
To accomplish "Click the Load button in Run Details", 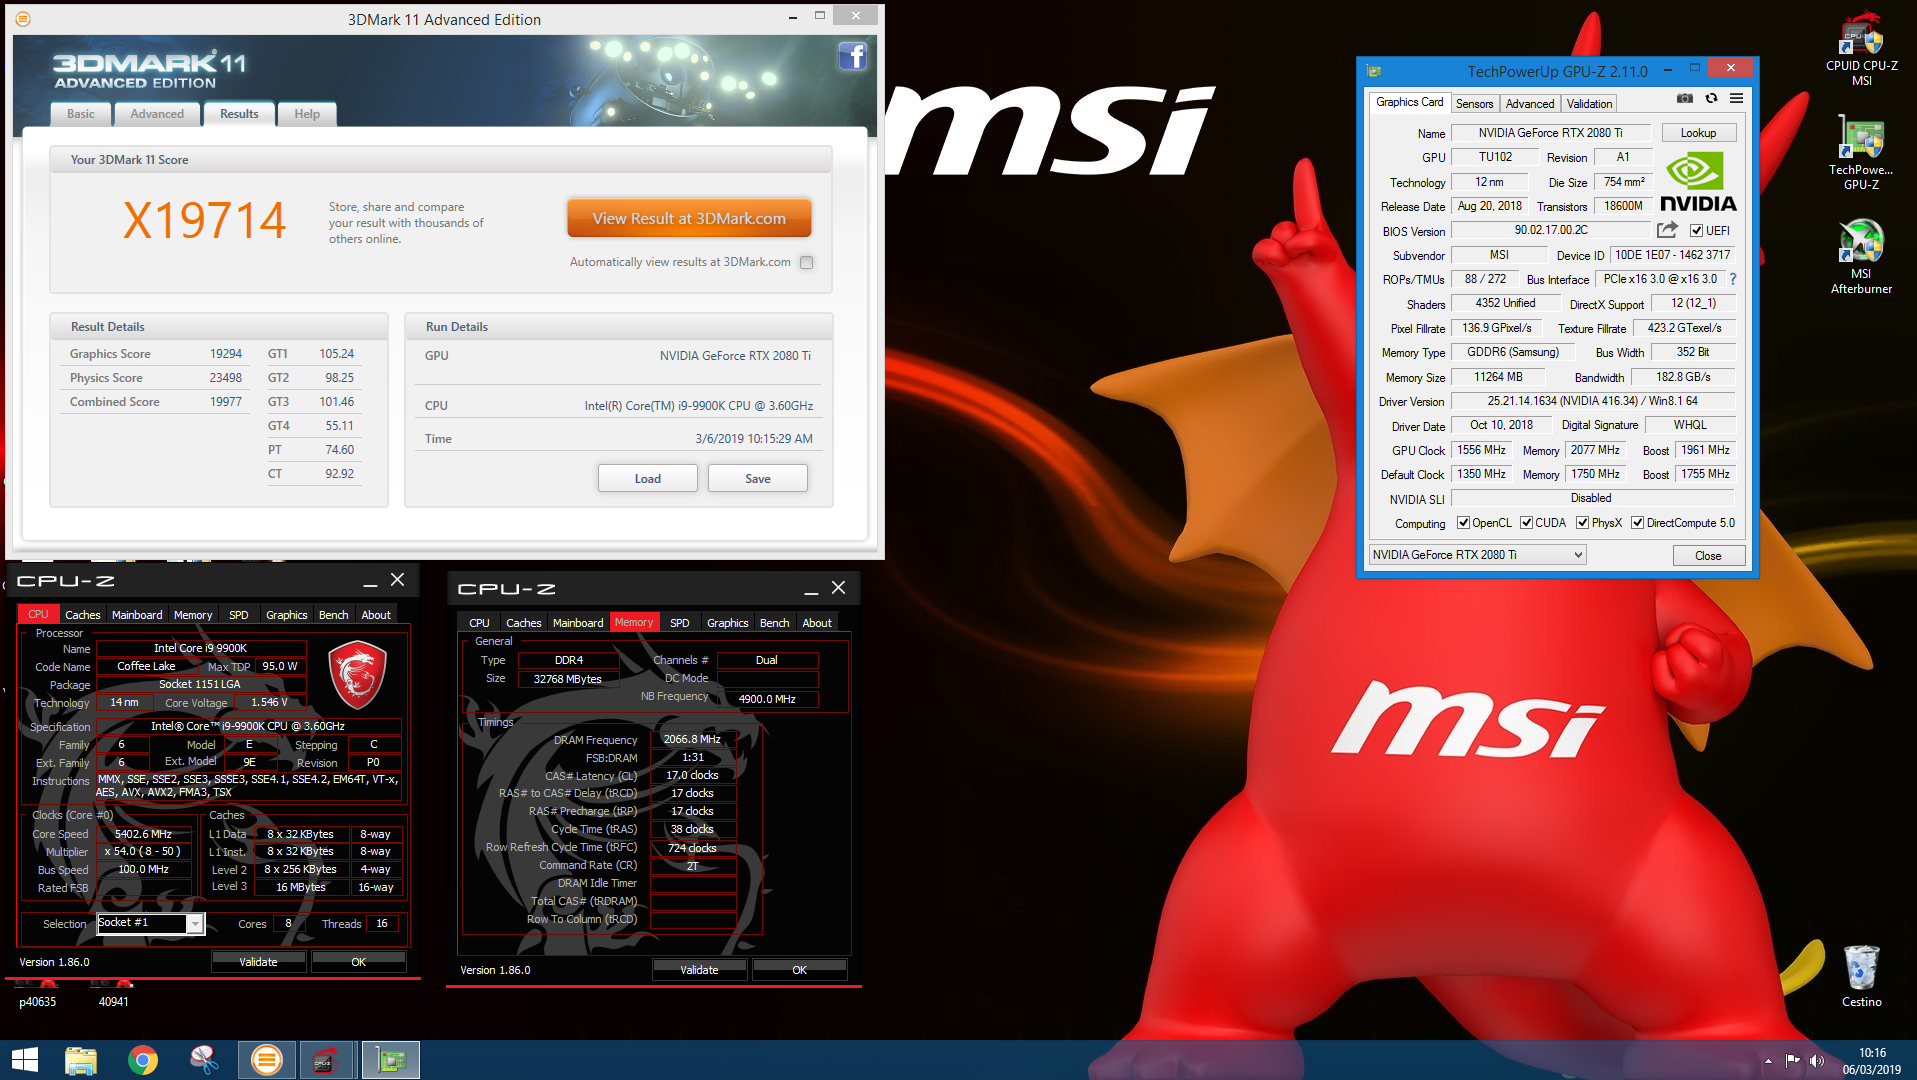I will [x=648, y=479].
